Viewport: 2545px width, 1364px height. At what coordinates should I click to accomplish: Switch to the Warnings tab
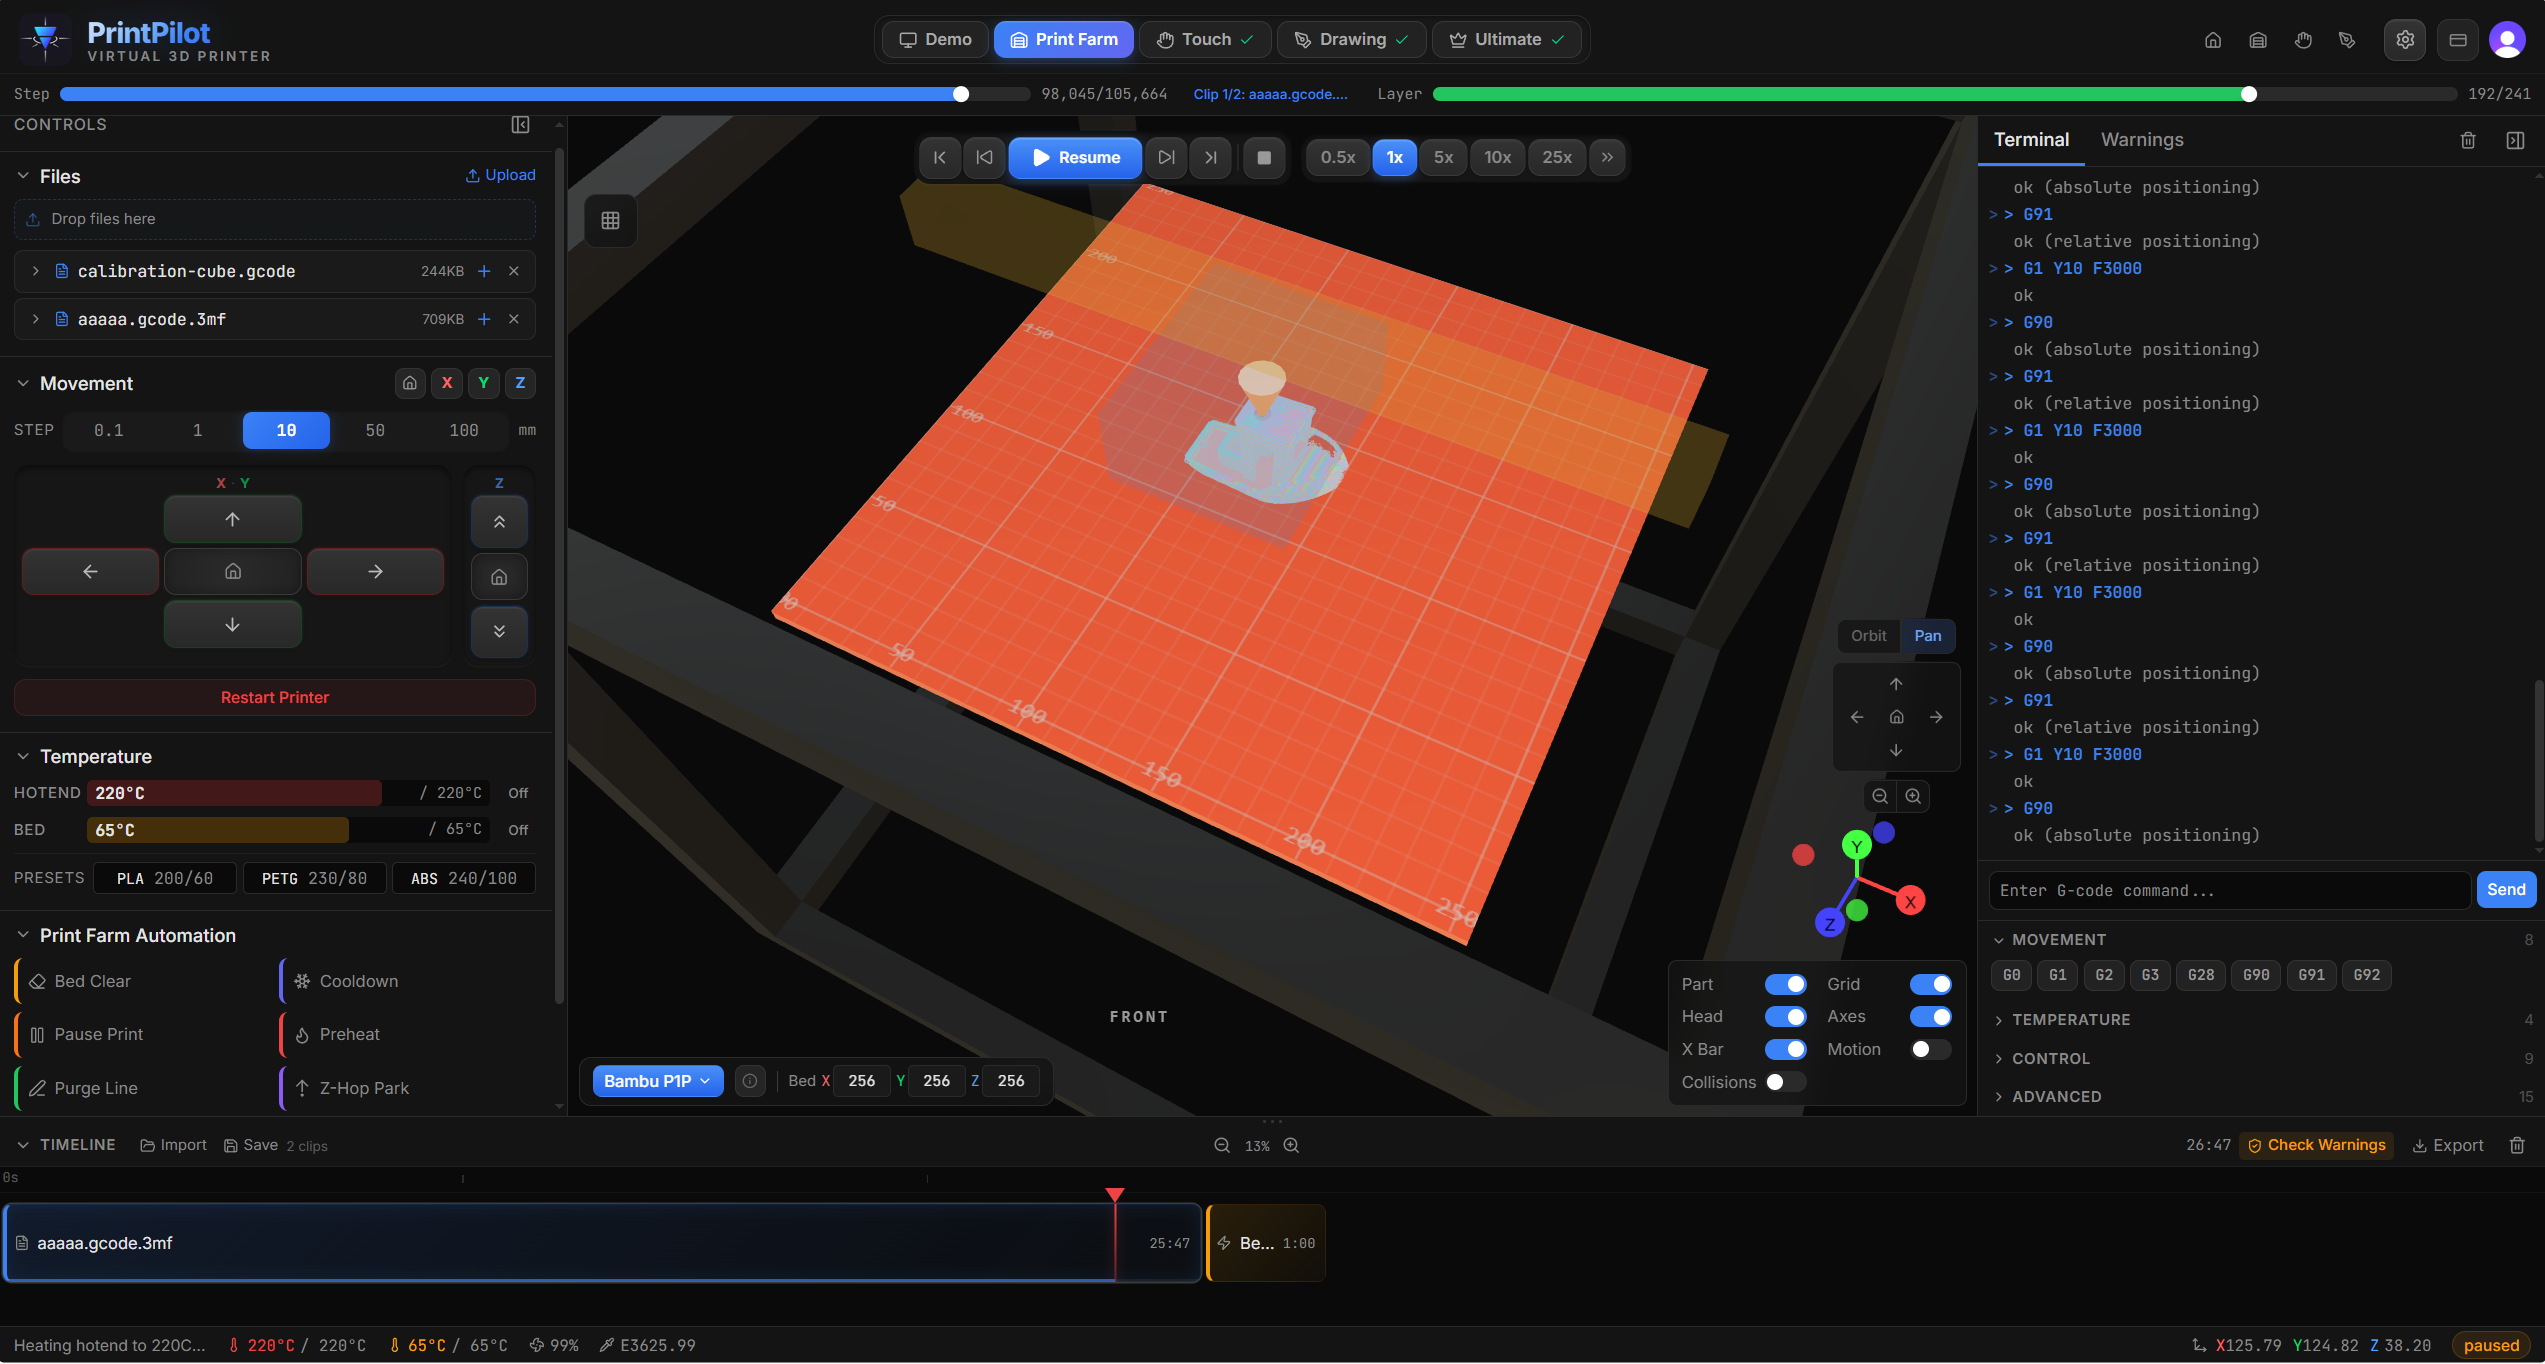(x=2141, y=140)
